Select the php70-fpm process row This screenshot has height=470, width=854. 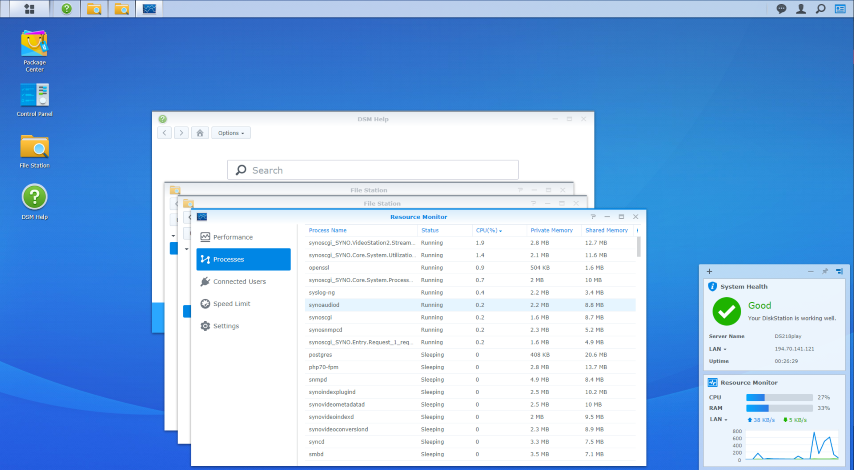pos(470,367)
